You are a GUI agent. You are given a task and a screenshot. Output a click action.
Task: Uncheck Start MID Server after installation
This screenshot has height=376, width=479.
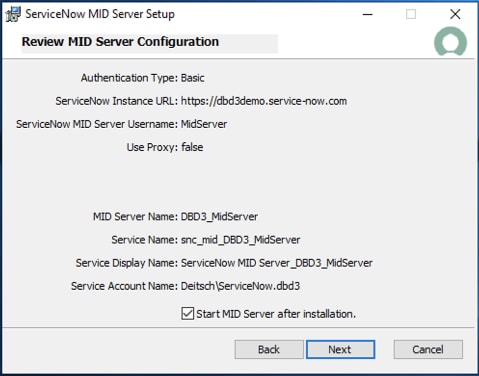(x=187, y=314)
